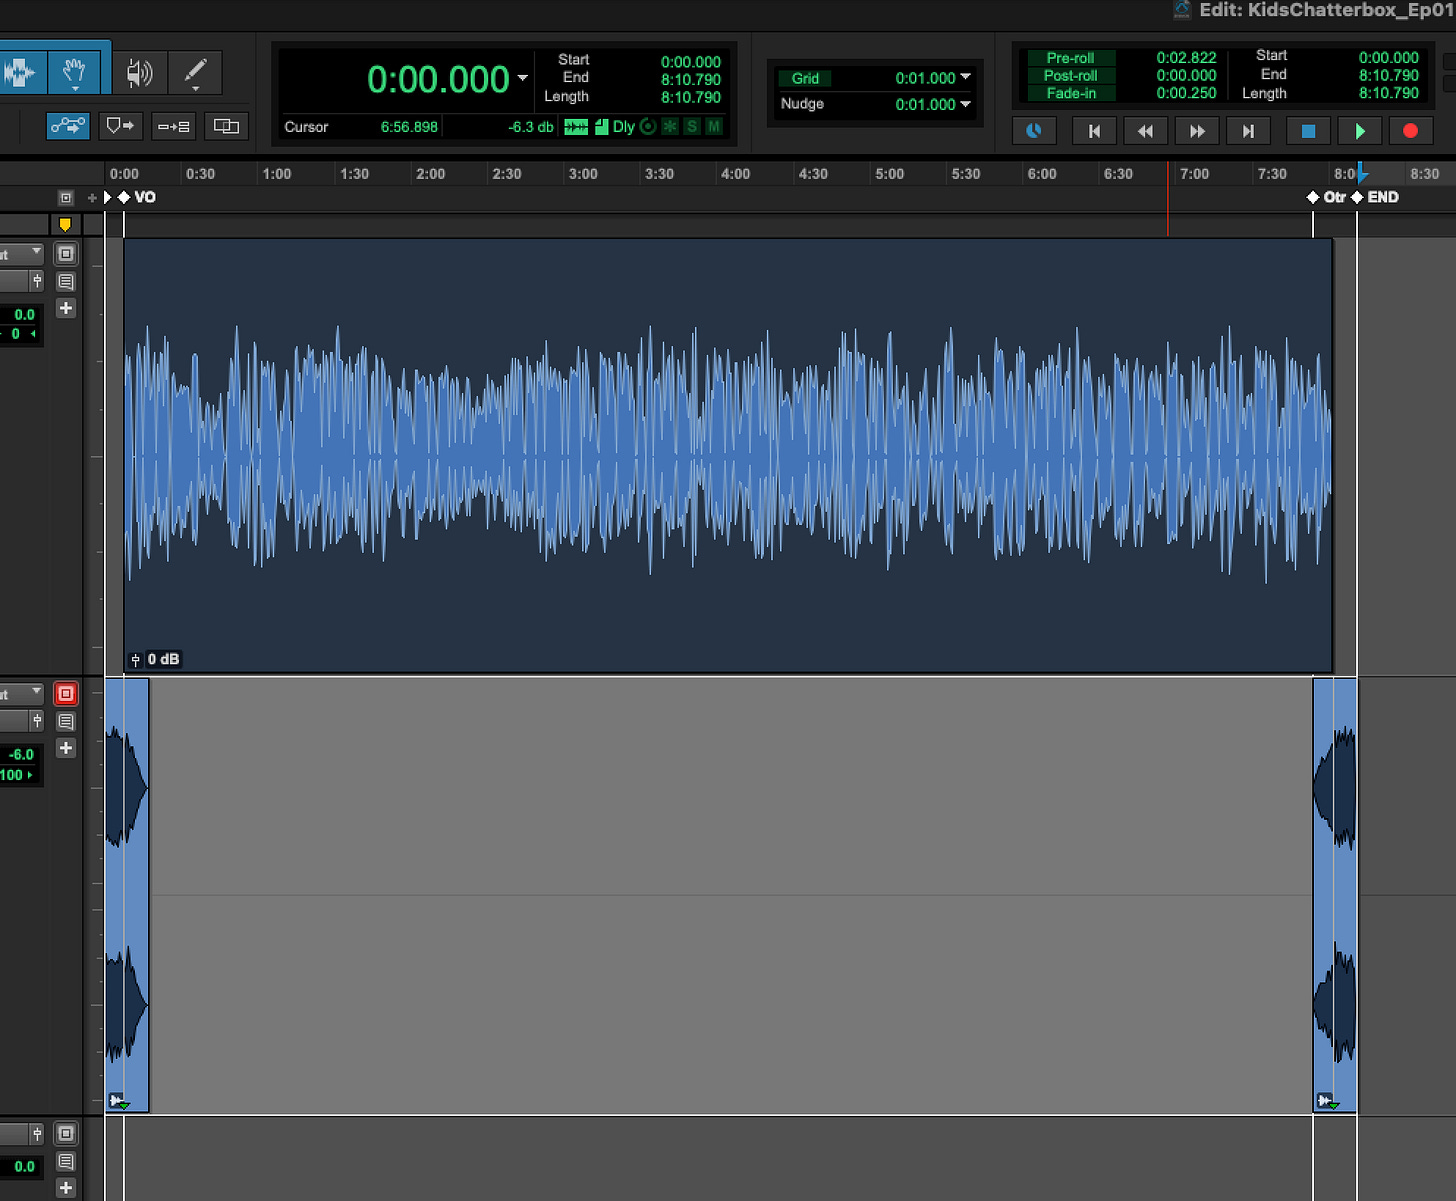This screenshot has width=1456, height=1201.
Task: Click the Rewind transport button
Action: click(1145, 130)
